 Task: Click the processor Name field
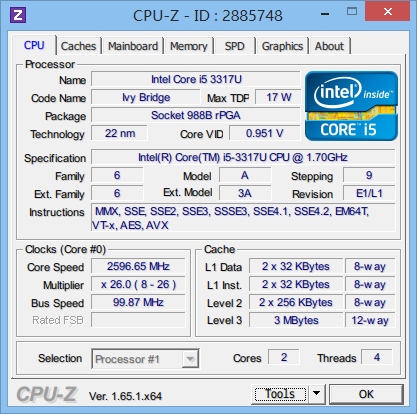click(196, 79)
